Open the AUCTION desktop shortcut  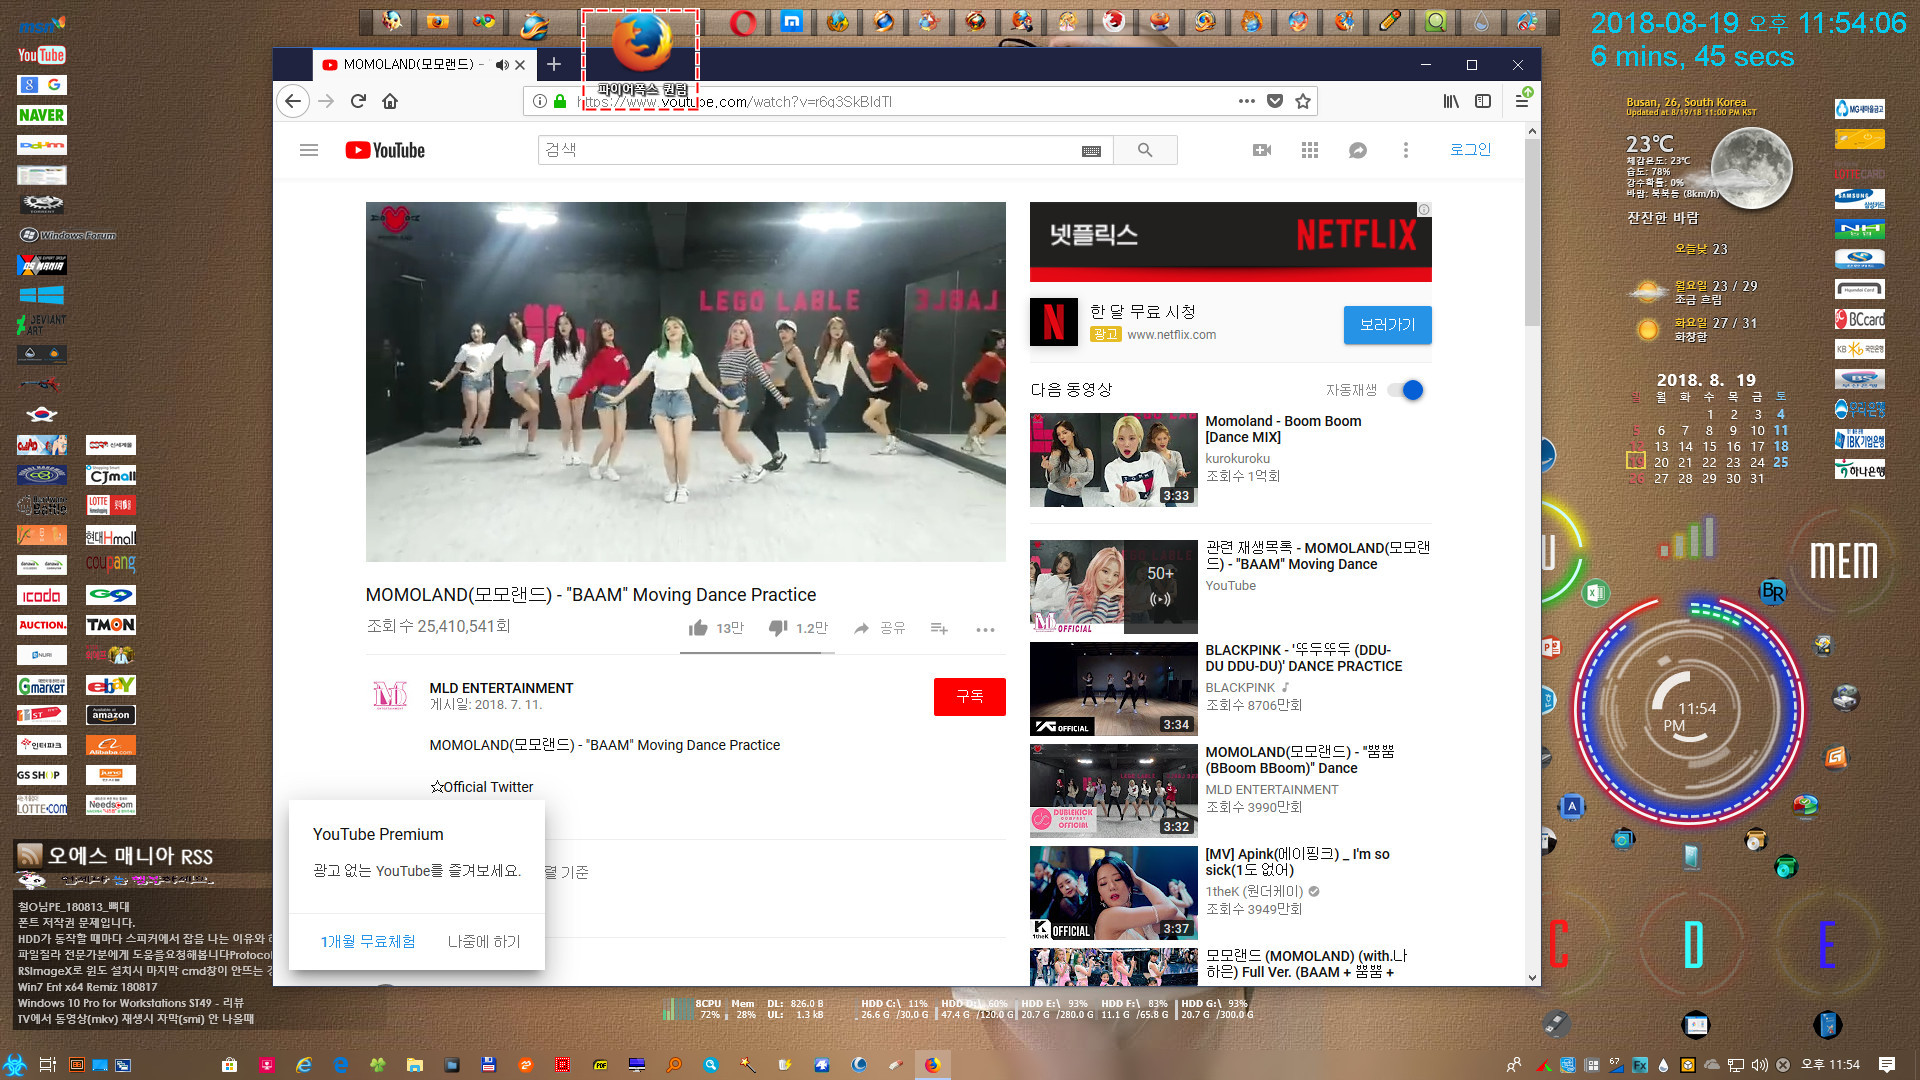(42, 625)
